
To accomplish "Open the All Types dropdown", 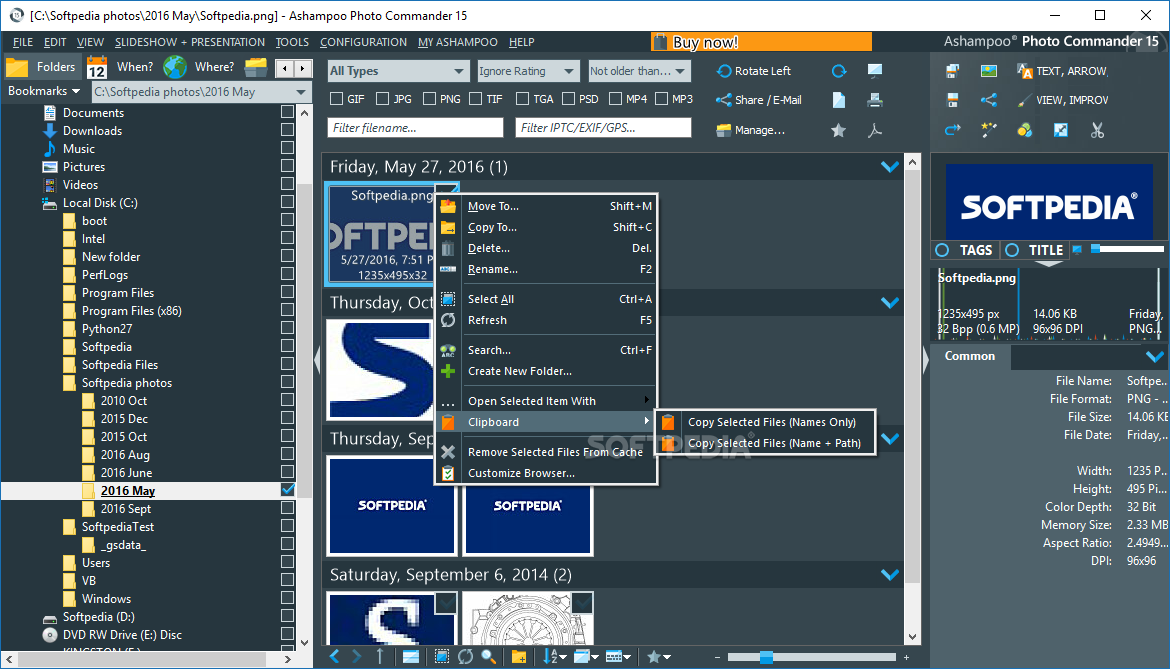I will [x=398, y=71].
